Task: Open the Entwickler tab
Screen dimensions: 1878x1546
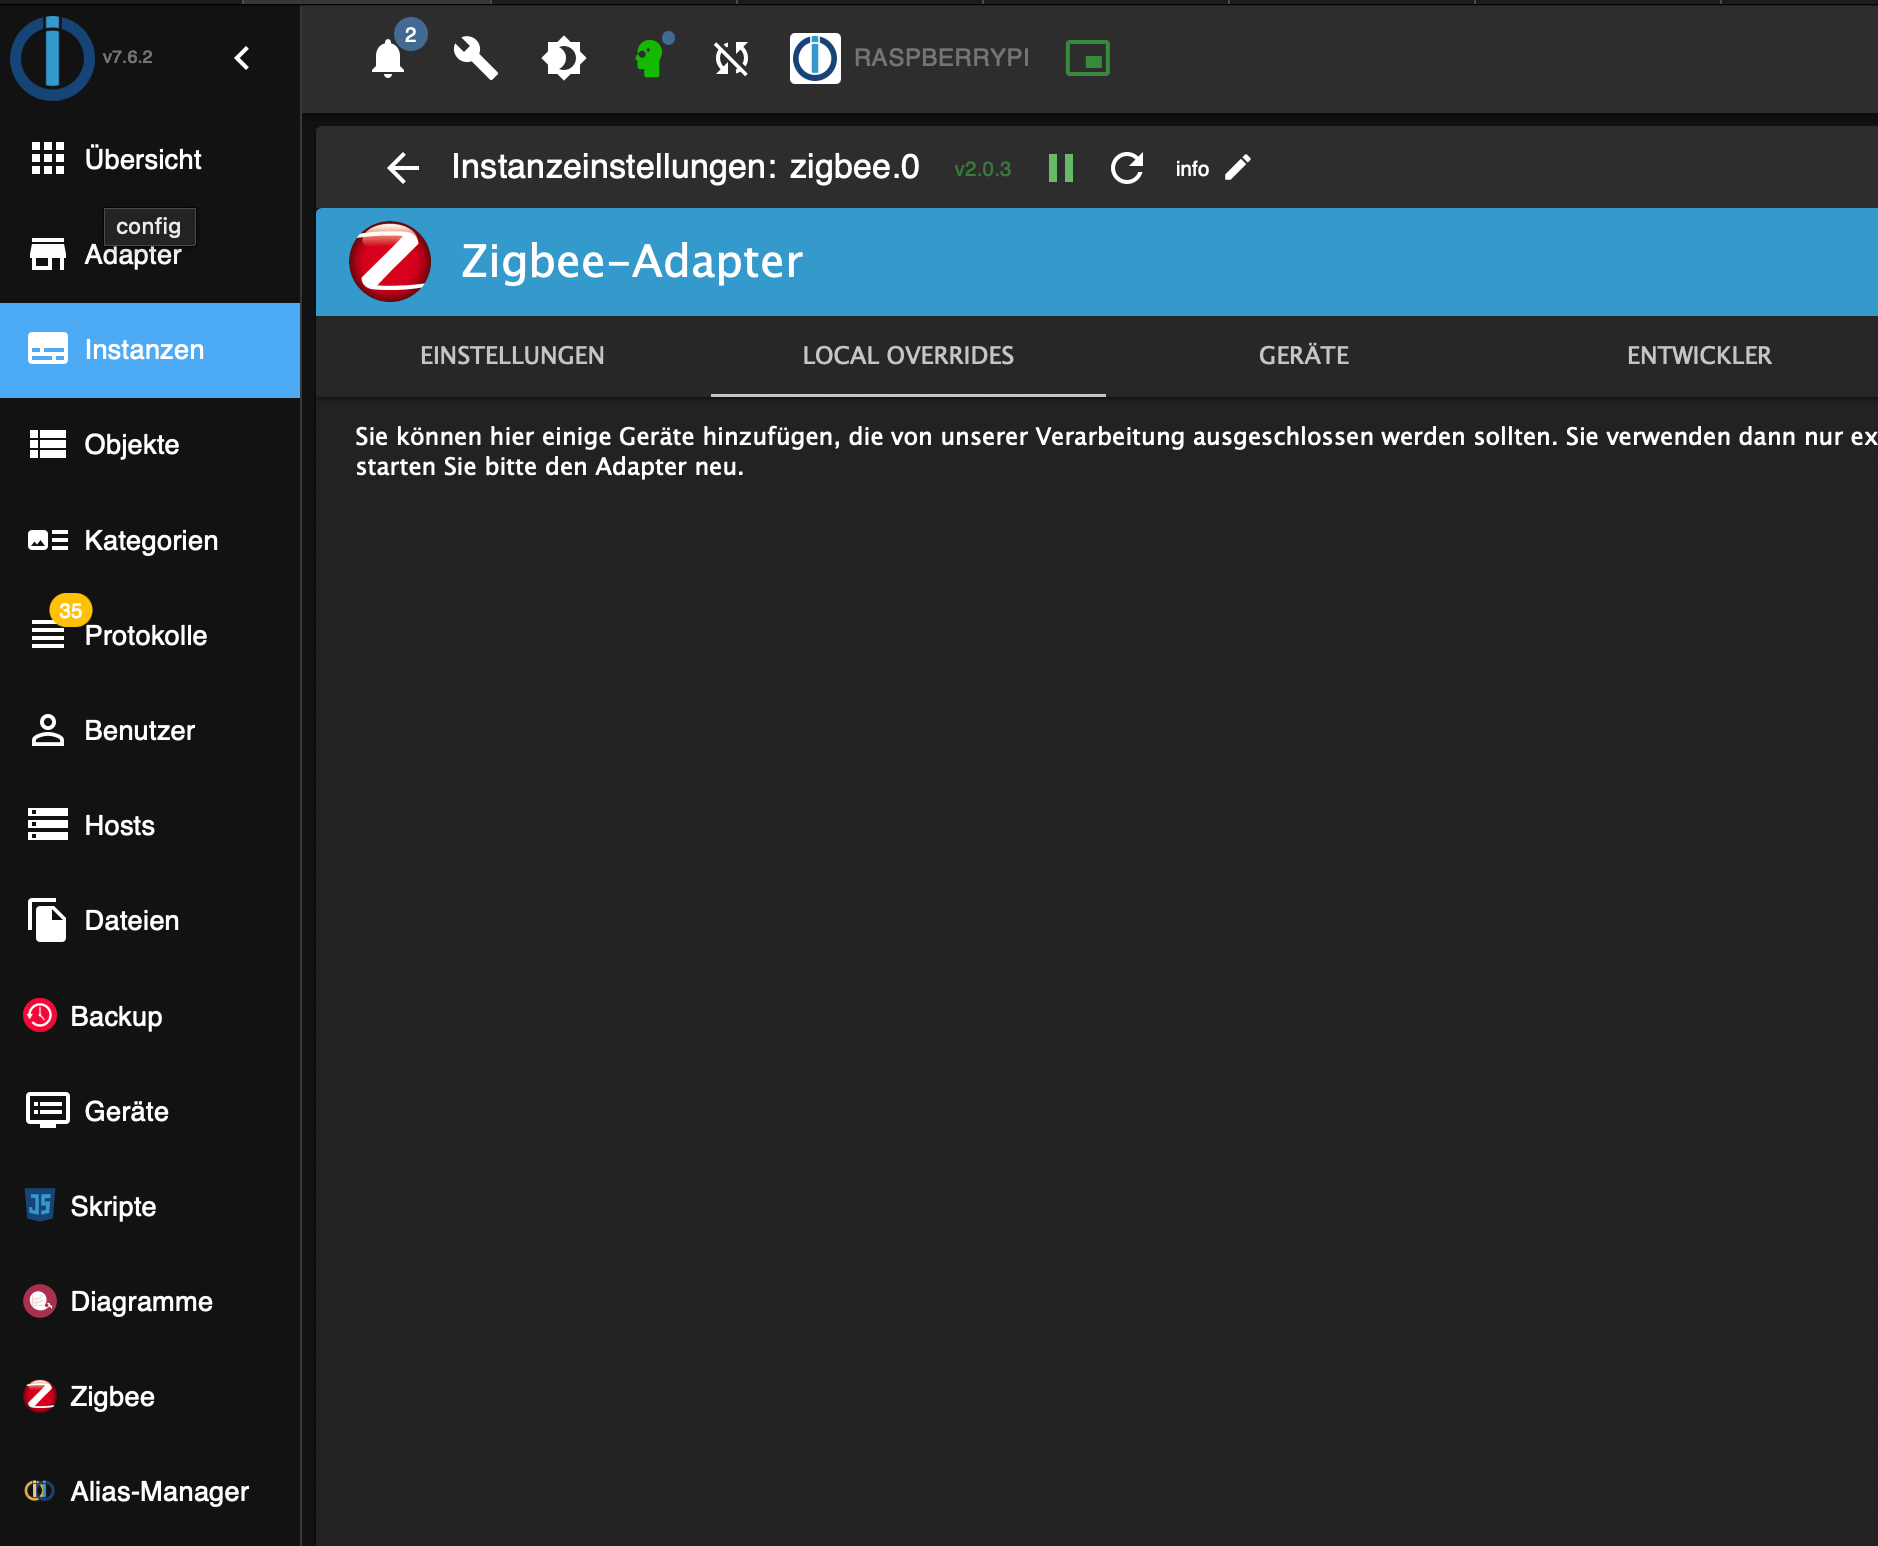Action: (1698, 356)
